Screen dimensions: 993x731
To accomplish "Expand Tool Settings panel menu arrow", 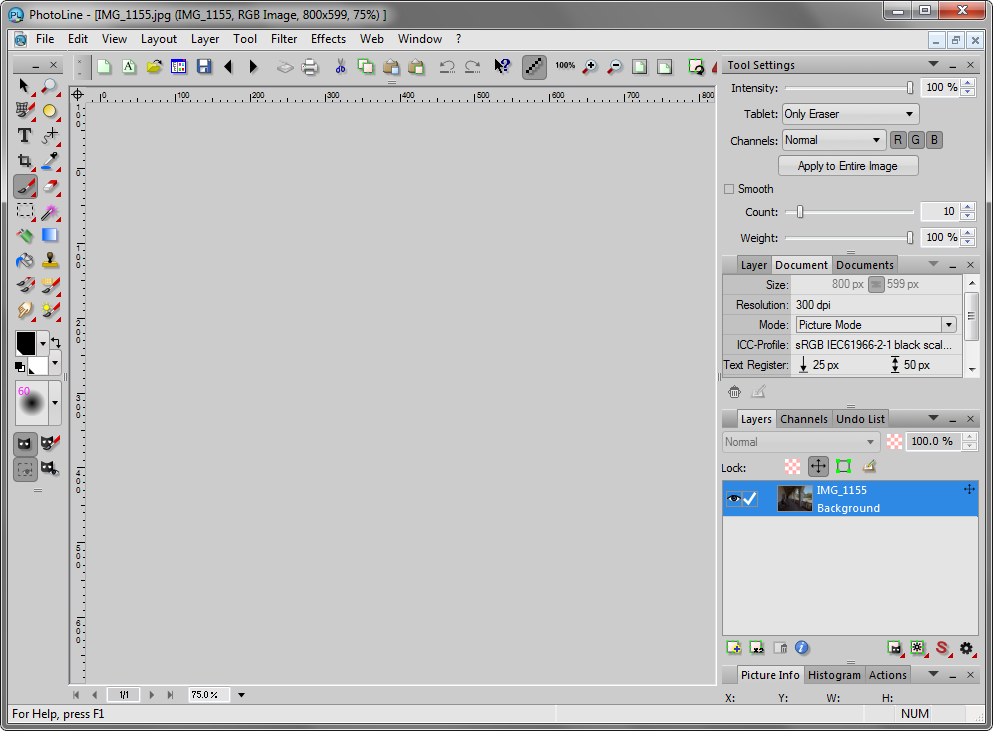I will click(933, 64).
